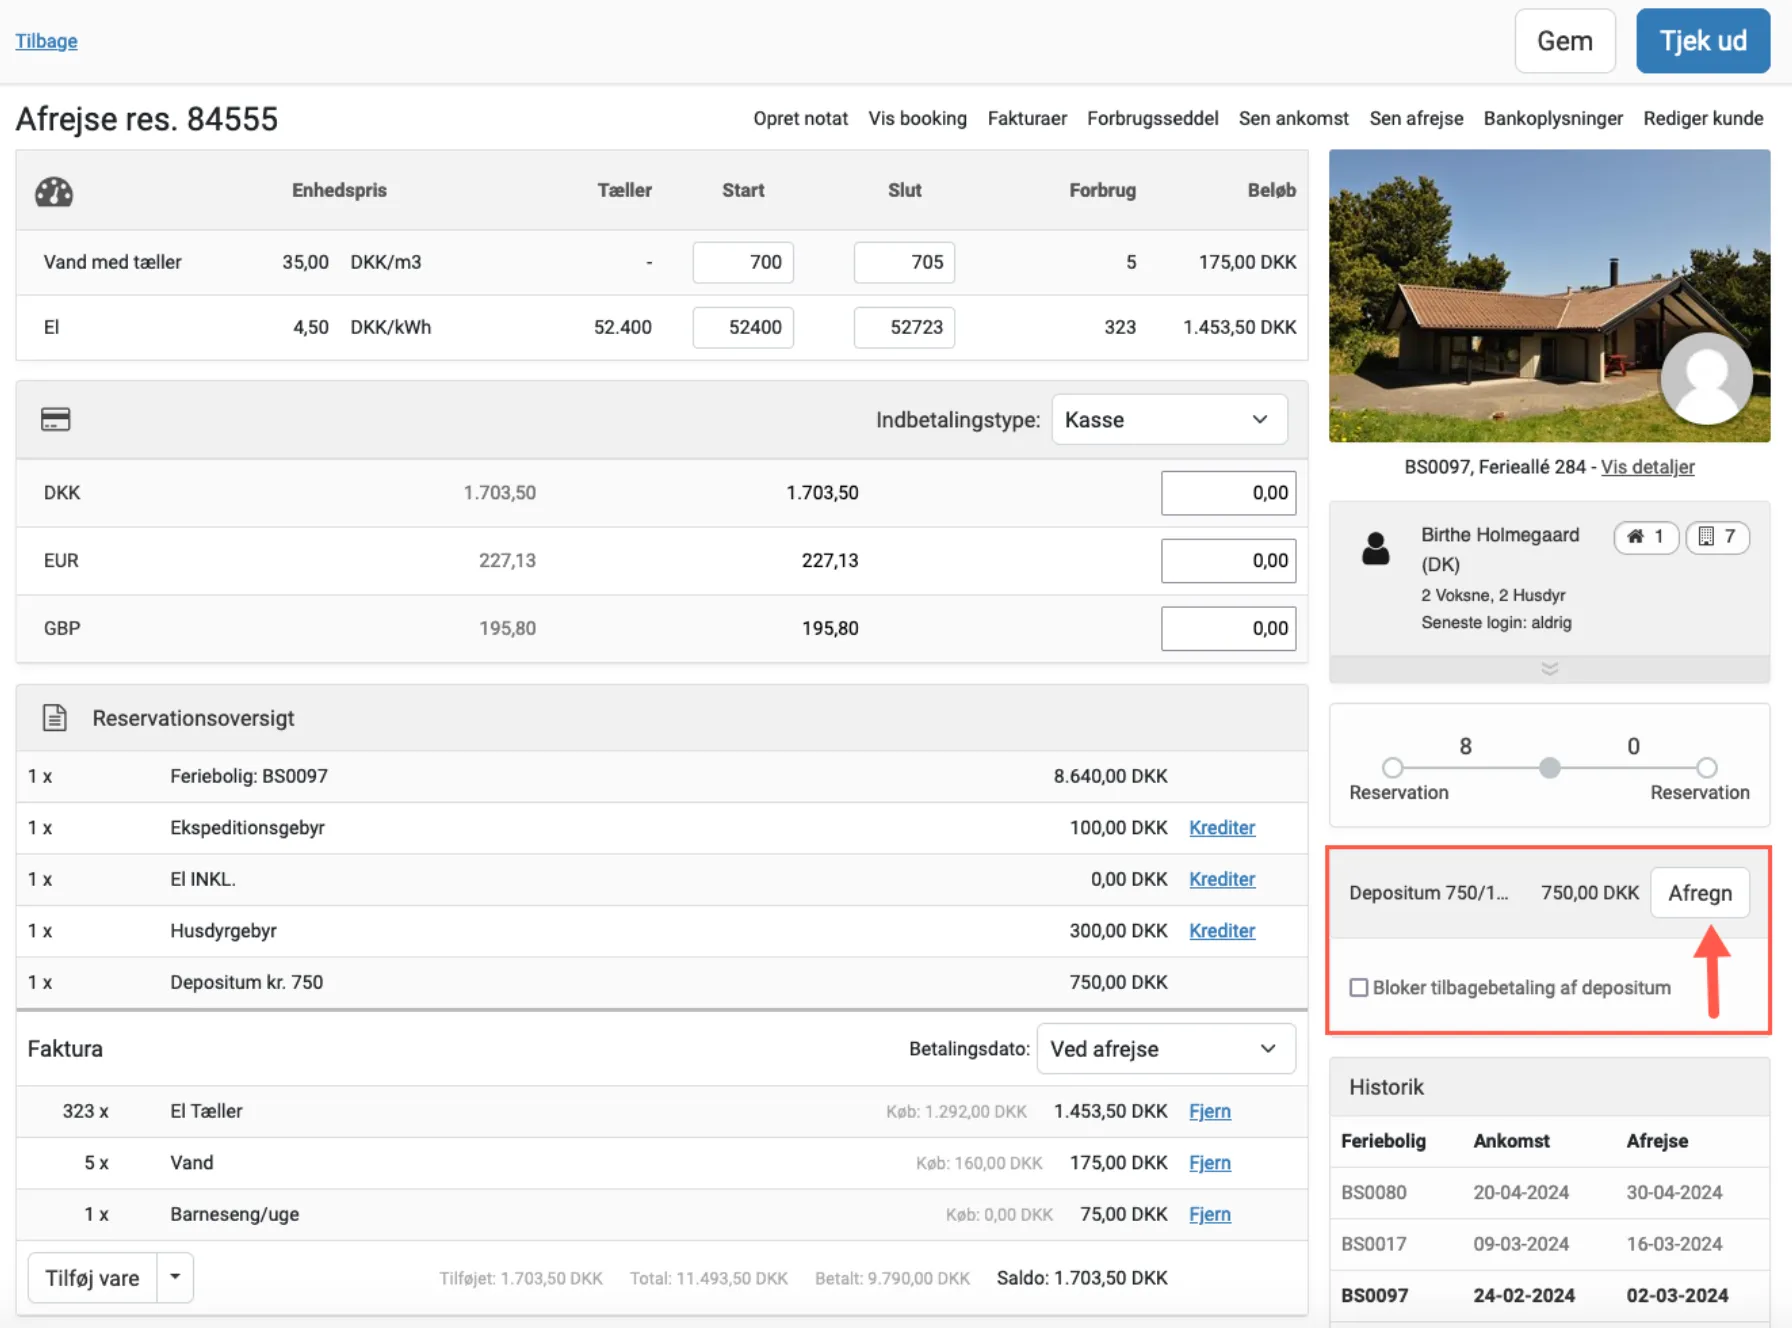
Task: Open the Betalingsdato dropdown
Action: pyautogui.click(x=1165, y=1049)
